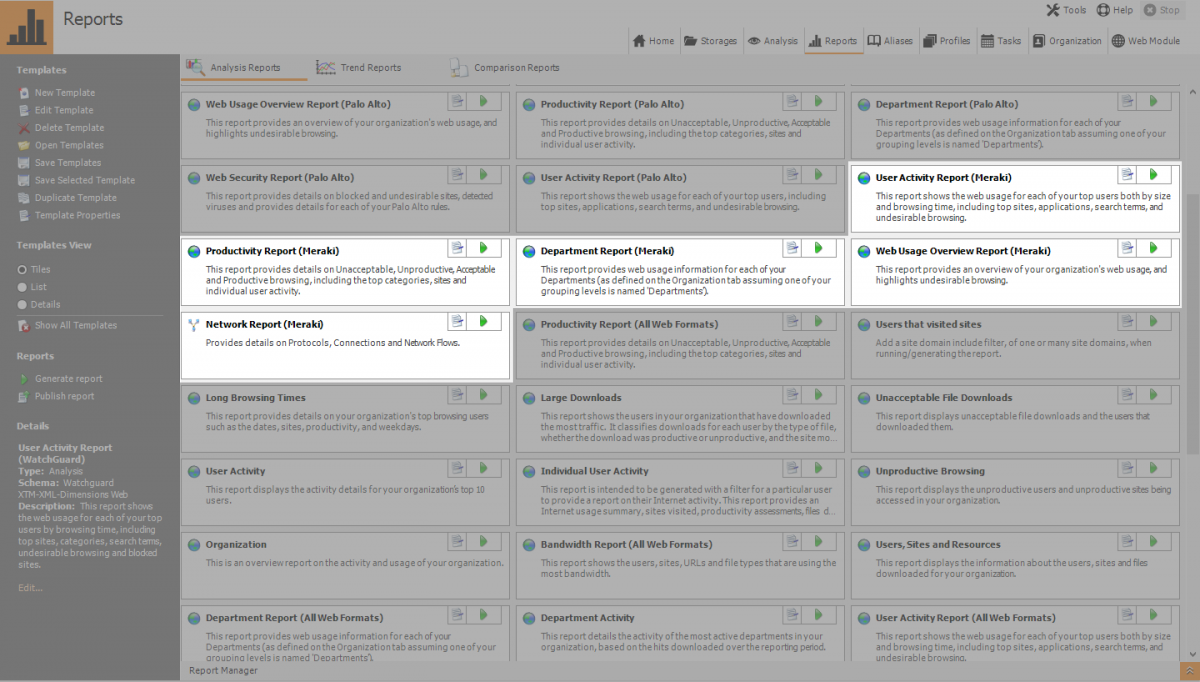Open the Tools icon at the top right
Image resolution: width=1200 pixels, height=682 pixels.
pyautogui.click(x=1054, y=10)
